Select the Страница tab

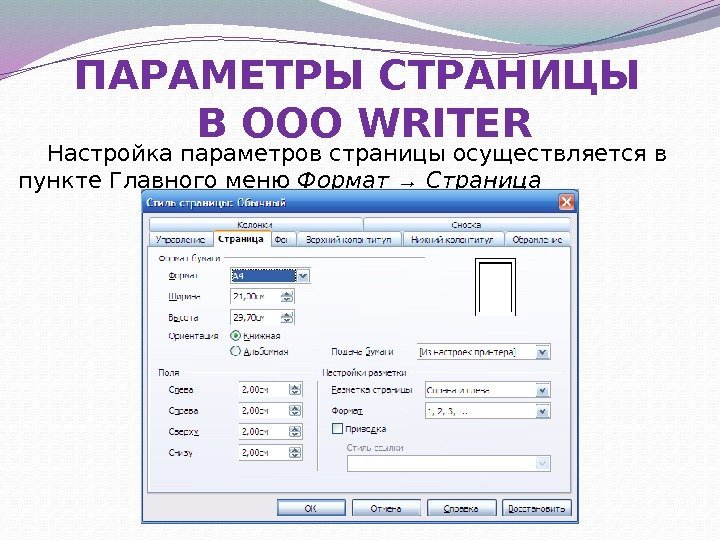tap(241, 239)
